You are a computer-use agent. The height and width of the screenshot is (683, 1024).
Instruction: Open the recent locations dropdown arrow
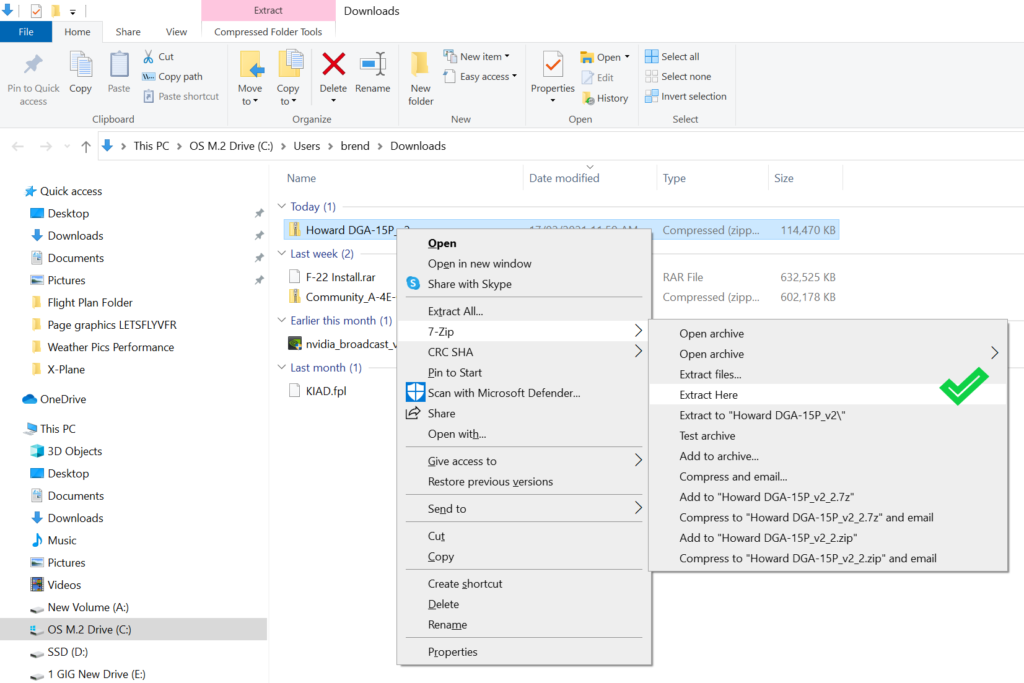click(x=67, y=146)
